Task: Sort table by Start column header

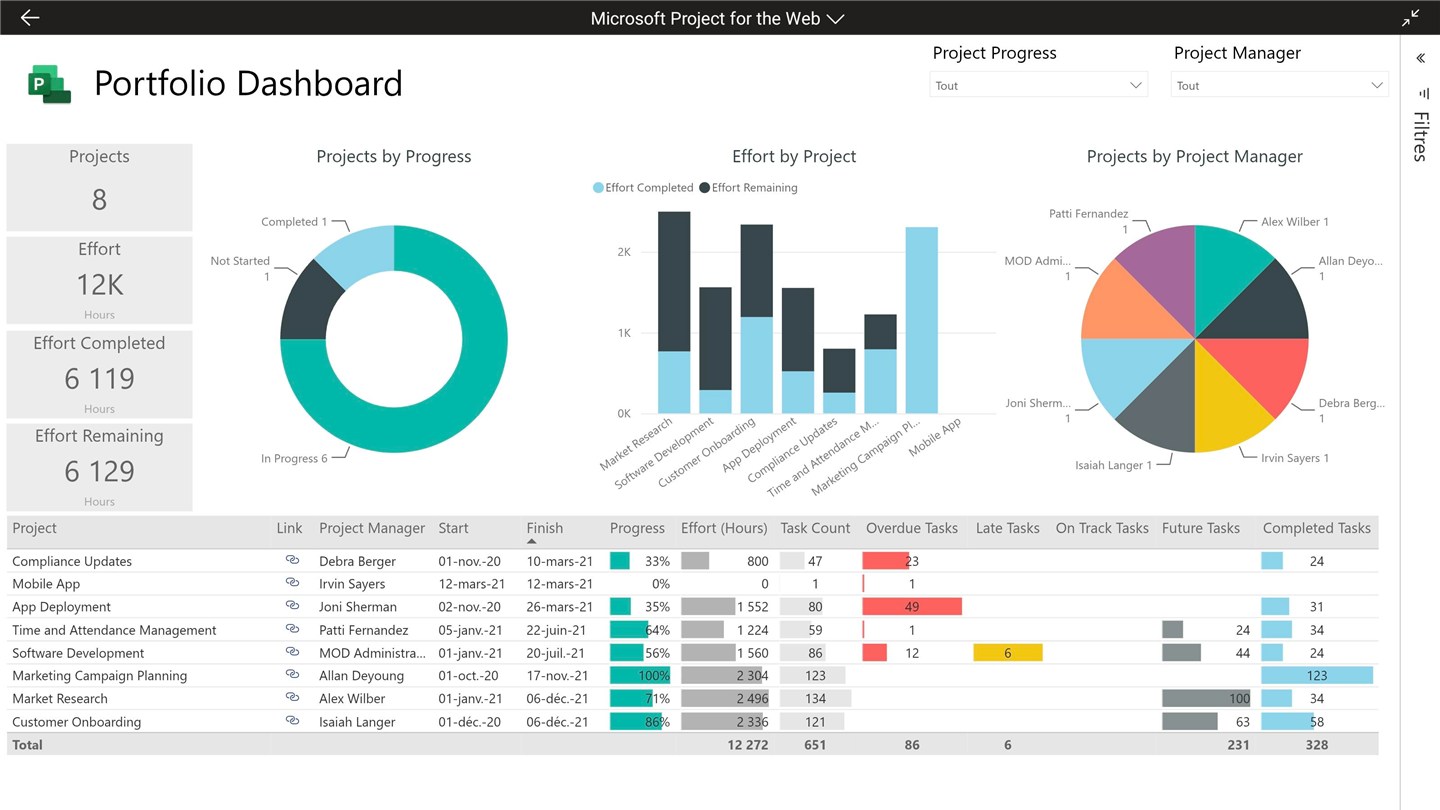Action: click(x=453, y=528)
